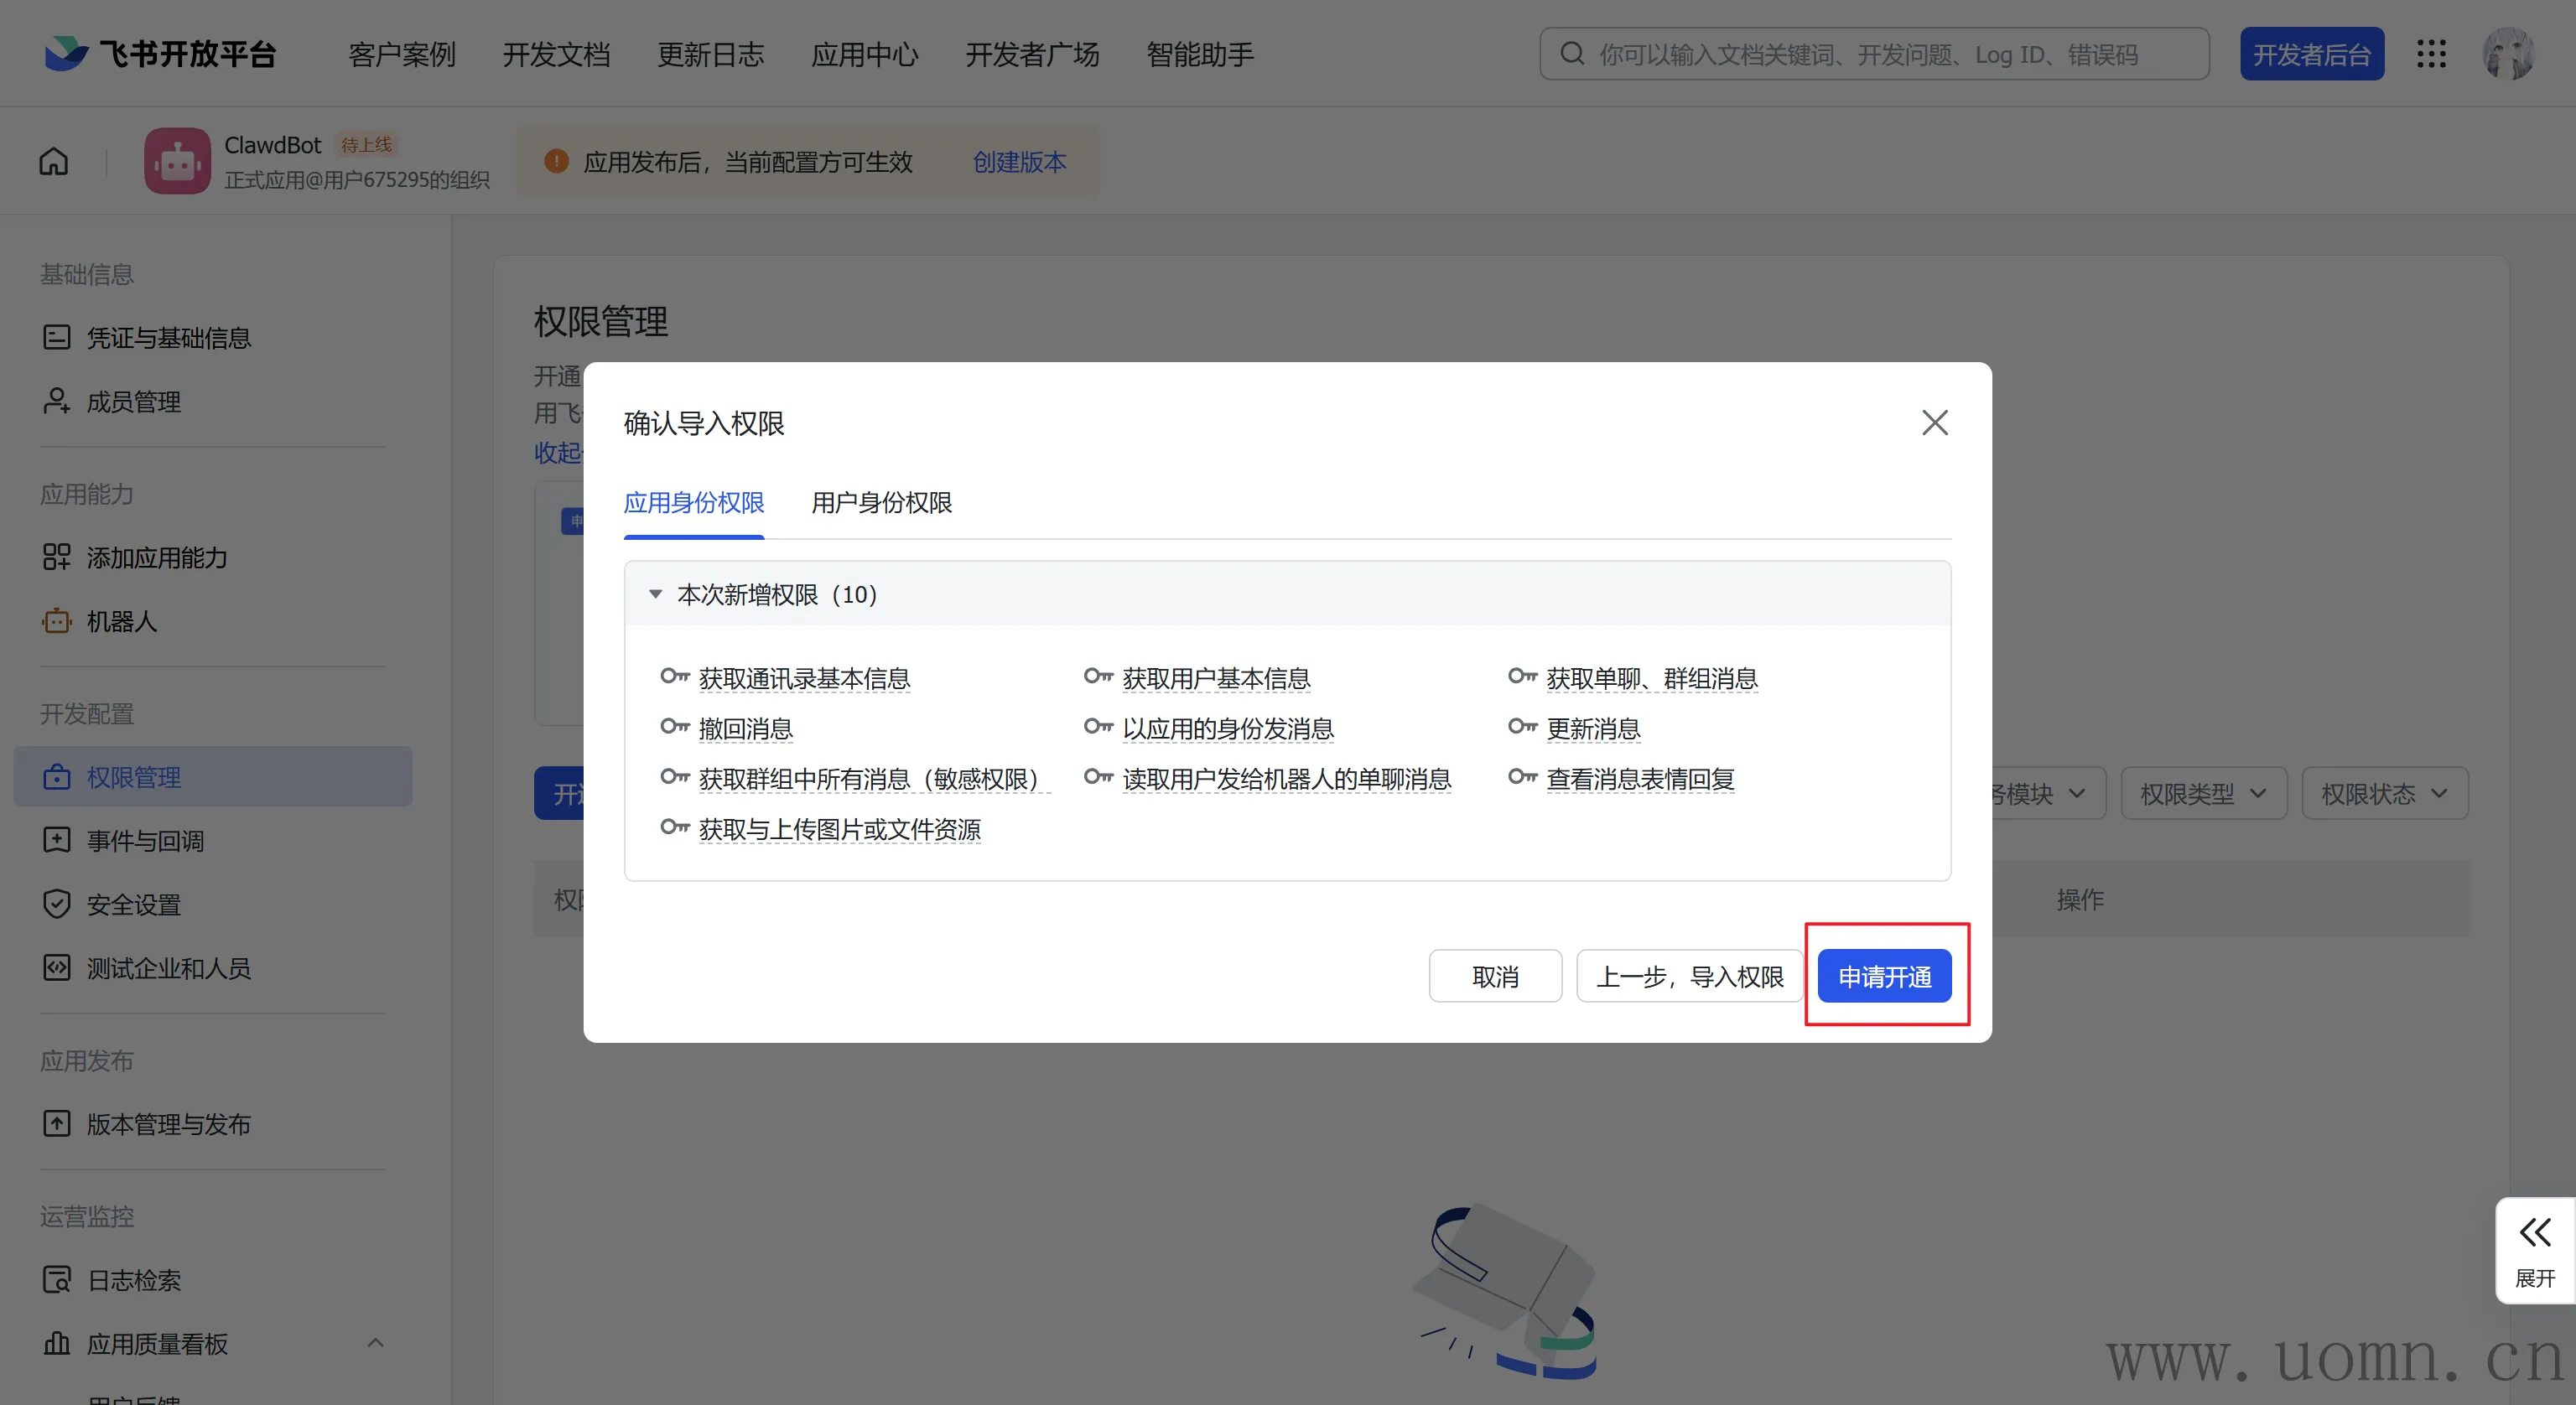The height and width of the screenshot is (1405, 2576).
Task: Click the 申请开通 button
Action: [1884, 976]
